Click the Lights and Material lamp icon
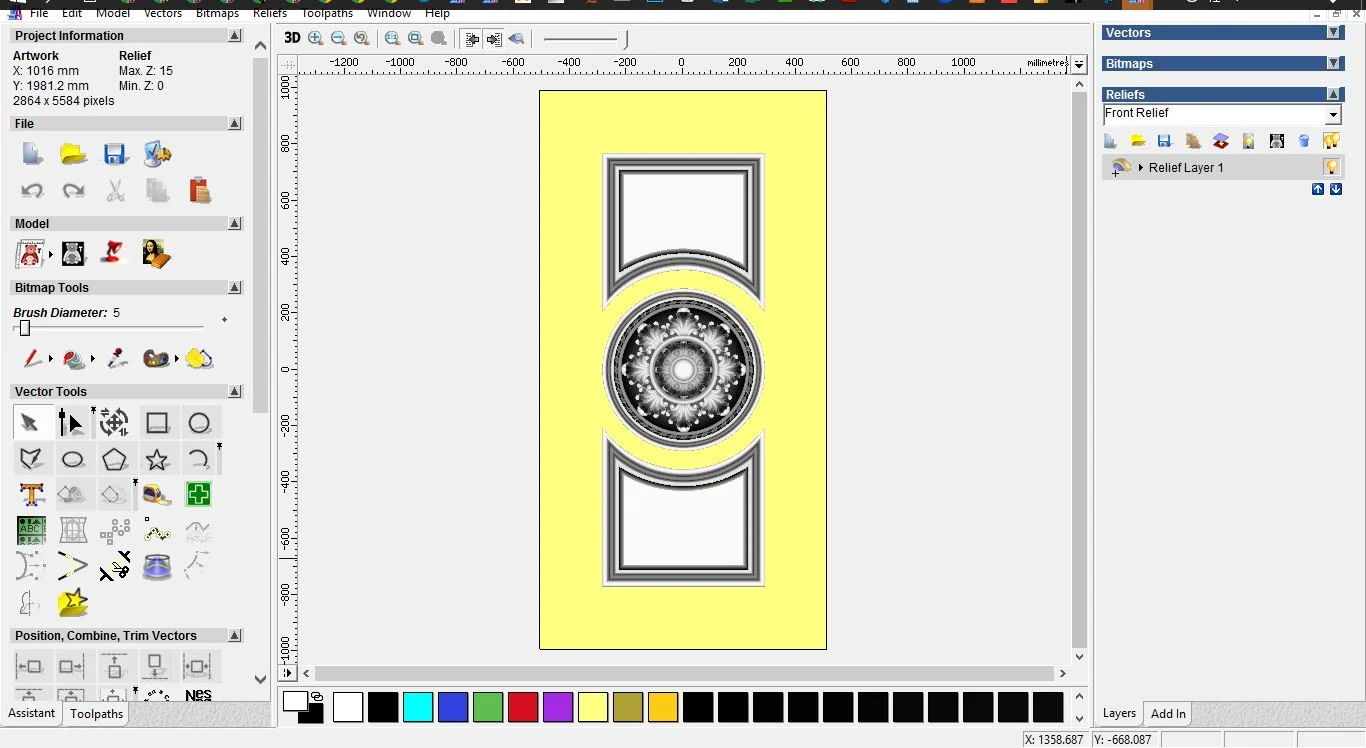1366x748 pixels. pos(112,253)
